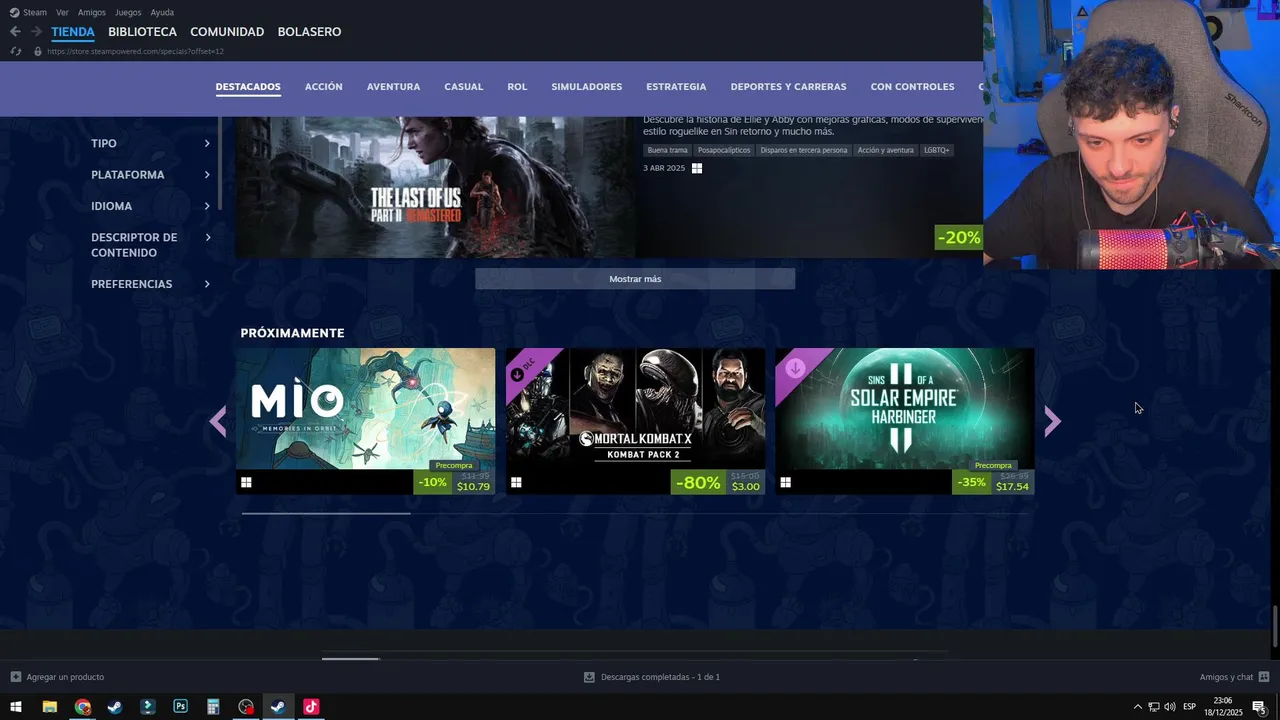1280x720 pixels.
Task: Click the downloads icon in bottom bar
Action: point(590,677)
